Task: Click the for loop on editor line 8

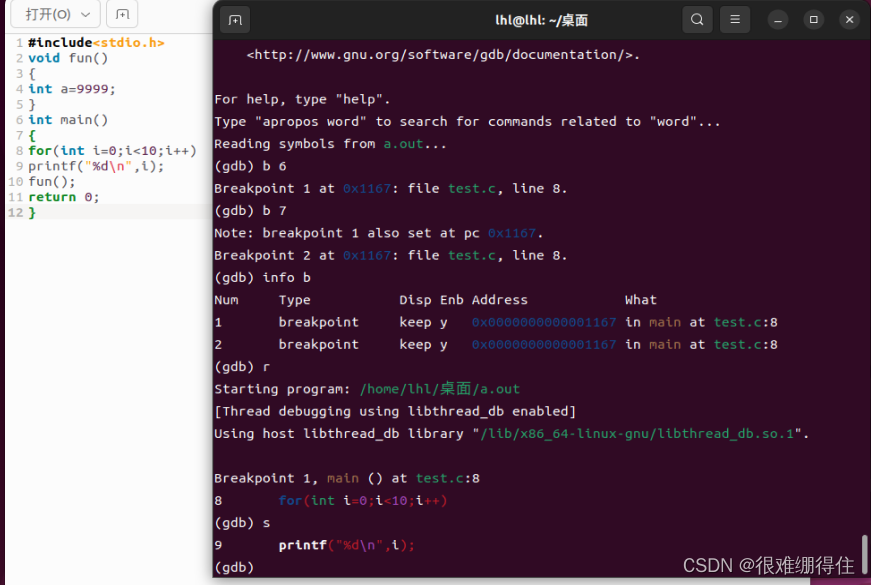Action: click(113, 151)
